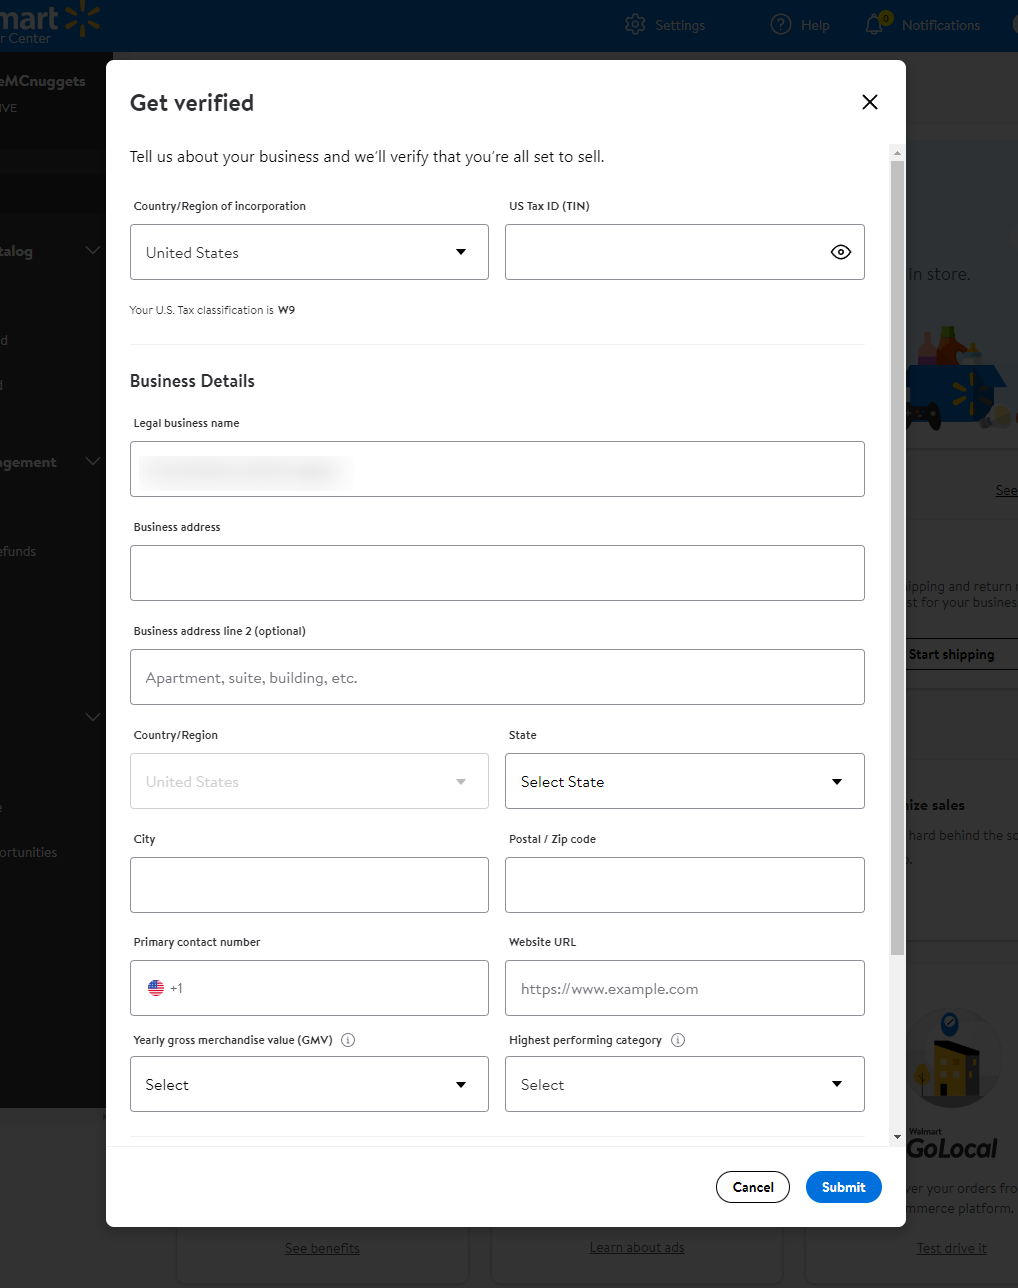Viewport: 1018px width, 1288px height.
Task: Open Yearly gross merchandise value dropdown
Action: 309,1084
